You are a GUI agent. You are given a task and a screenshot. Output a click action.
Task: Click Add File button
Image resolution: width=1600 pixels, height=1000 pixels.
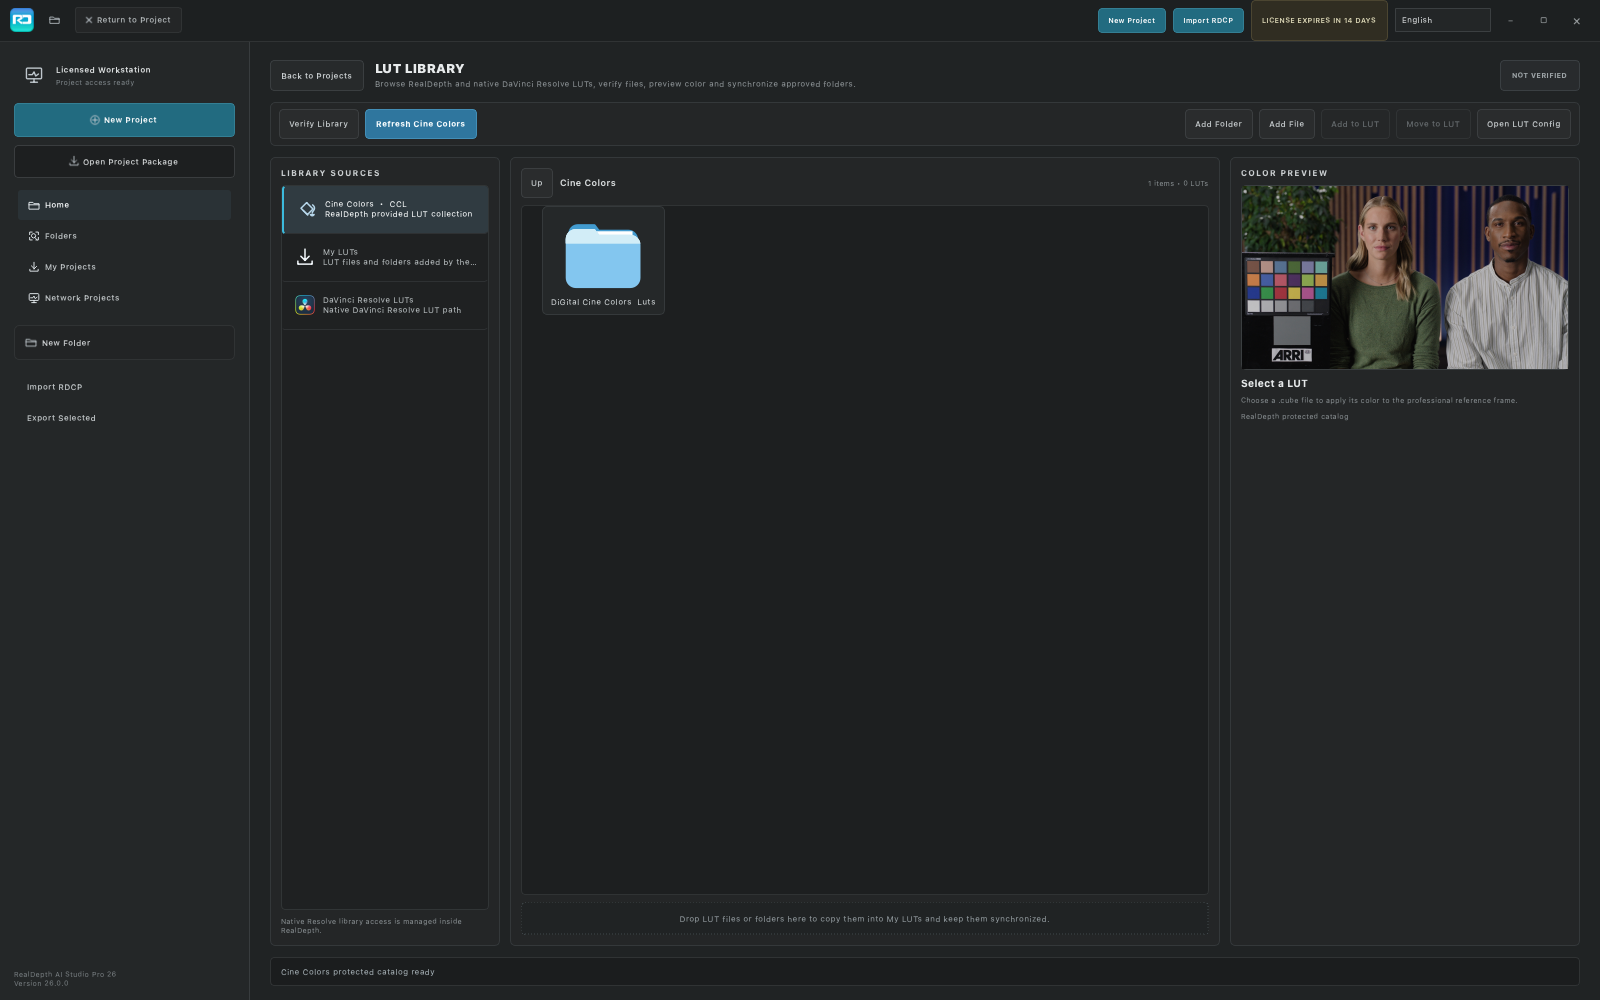pyautogui.click(x=1287, y=124)
